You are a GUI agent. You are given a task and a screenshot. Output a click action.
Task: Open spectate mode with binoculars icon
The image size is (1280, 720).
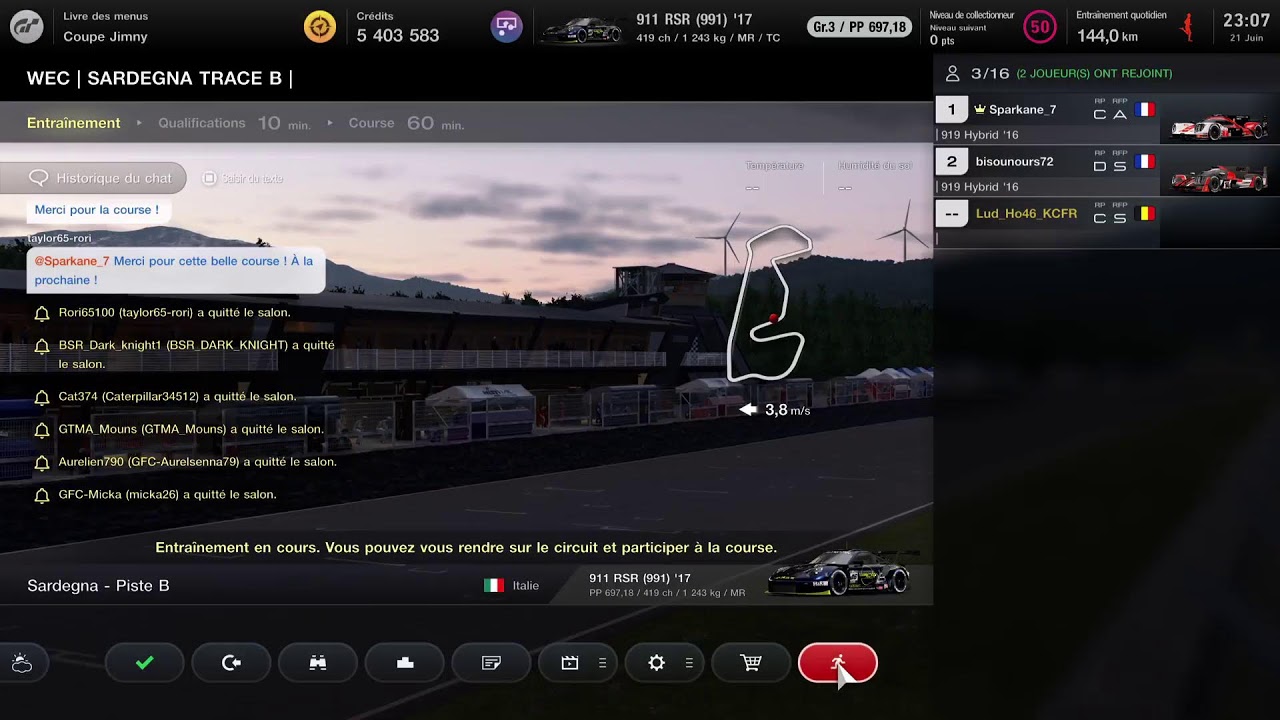(318, 663)
